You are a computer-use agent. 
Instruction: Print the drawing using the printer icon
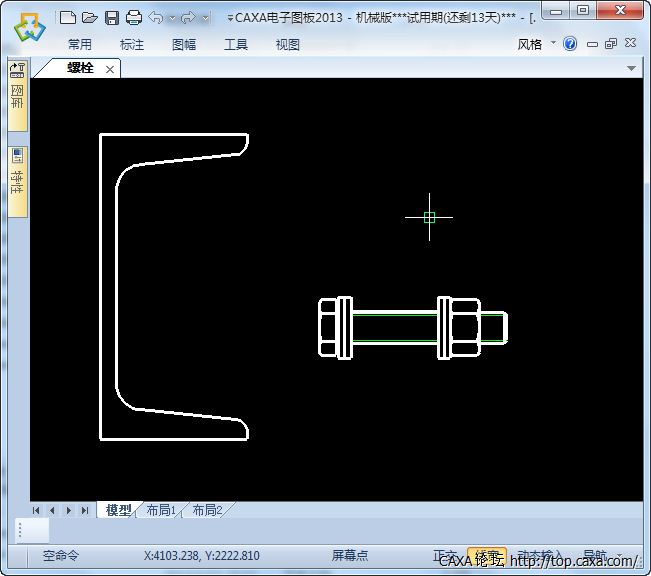coord(134,18)
